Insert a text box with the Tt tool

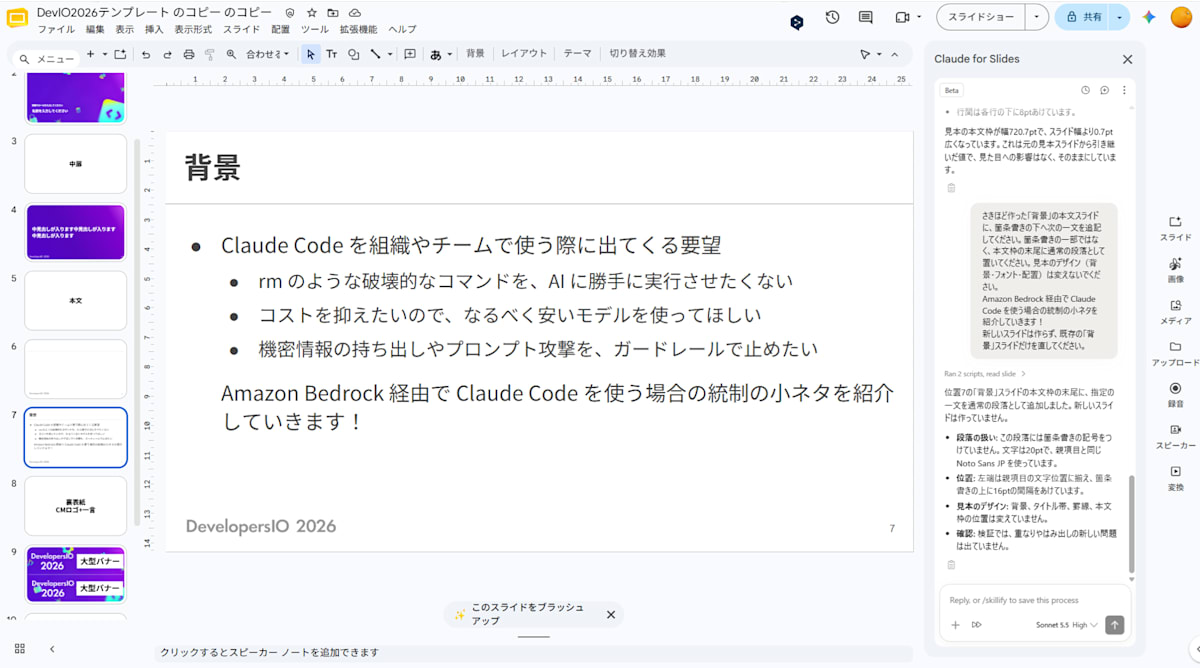tap(332, 54)
